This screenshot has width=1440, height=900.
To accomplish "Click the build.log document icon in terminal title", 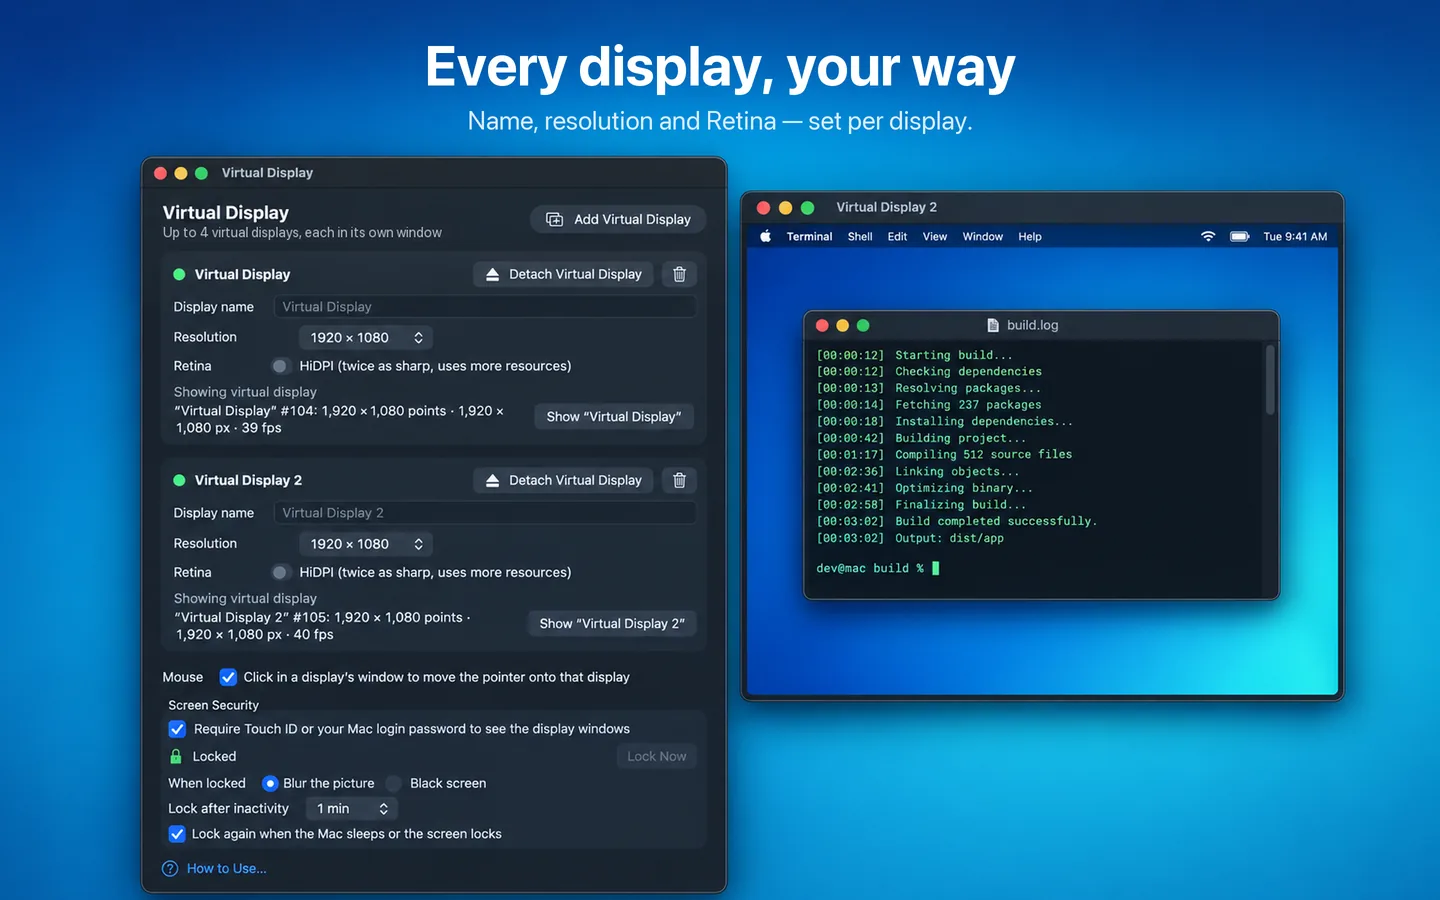I will point(993,325).
